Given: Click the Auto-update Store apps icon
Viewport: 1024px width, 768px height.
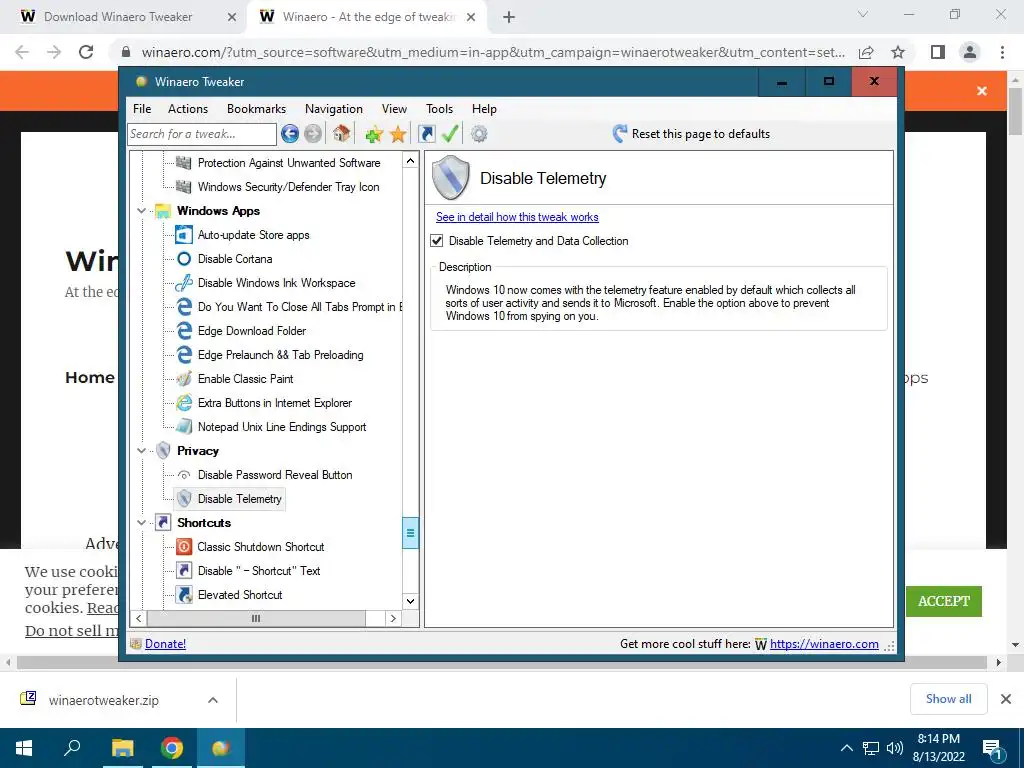Looking at the screenshot, I should coord(184,235).
